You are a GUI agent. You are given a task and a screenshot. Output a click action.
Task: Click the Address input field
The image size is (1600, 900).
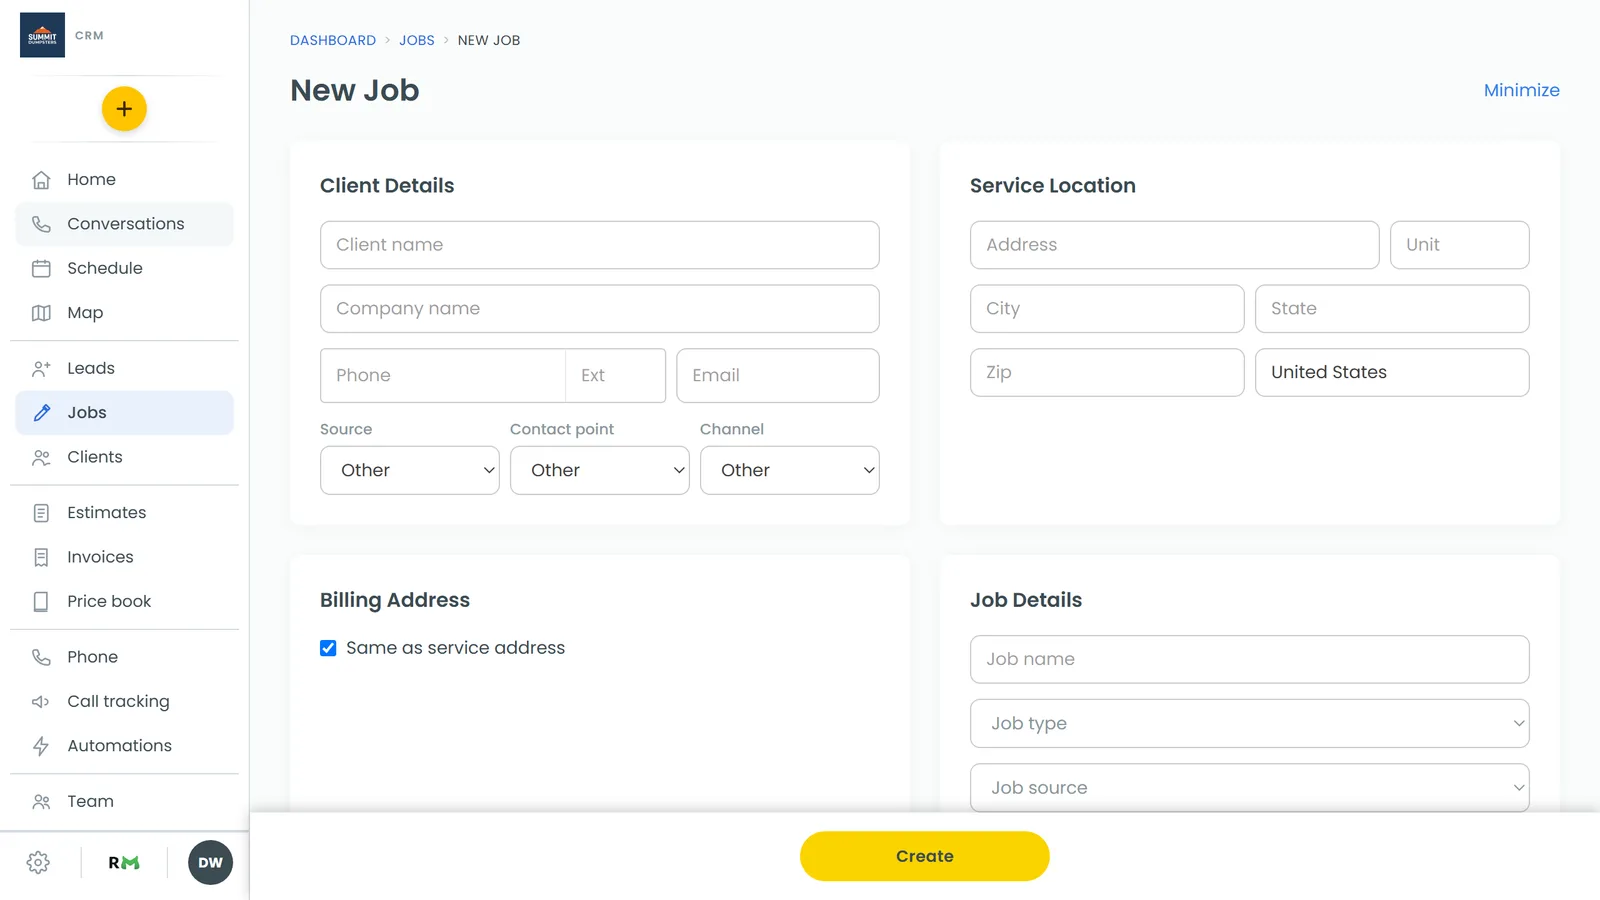click(x=1175, y=245)
